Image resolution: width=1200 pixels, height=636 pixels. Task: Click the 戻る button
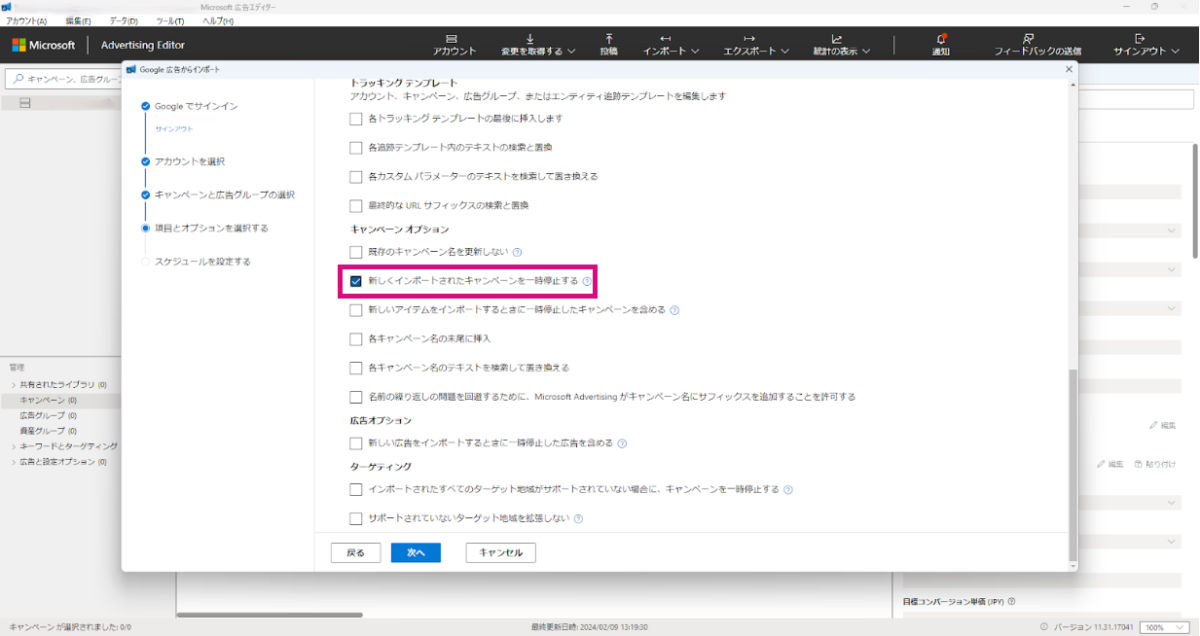pos(356,553)
